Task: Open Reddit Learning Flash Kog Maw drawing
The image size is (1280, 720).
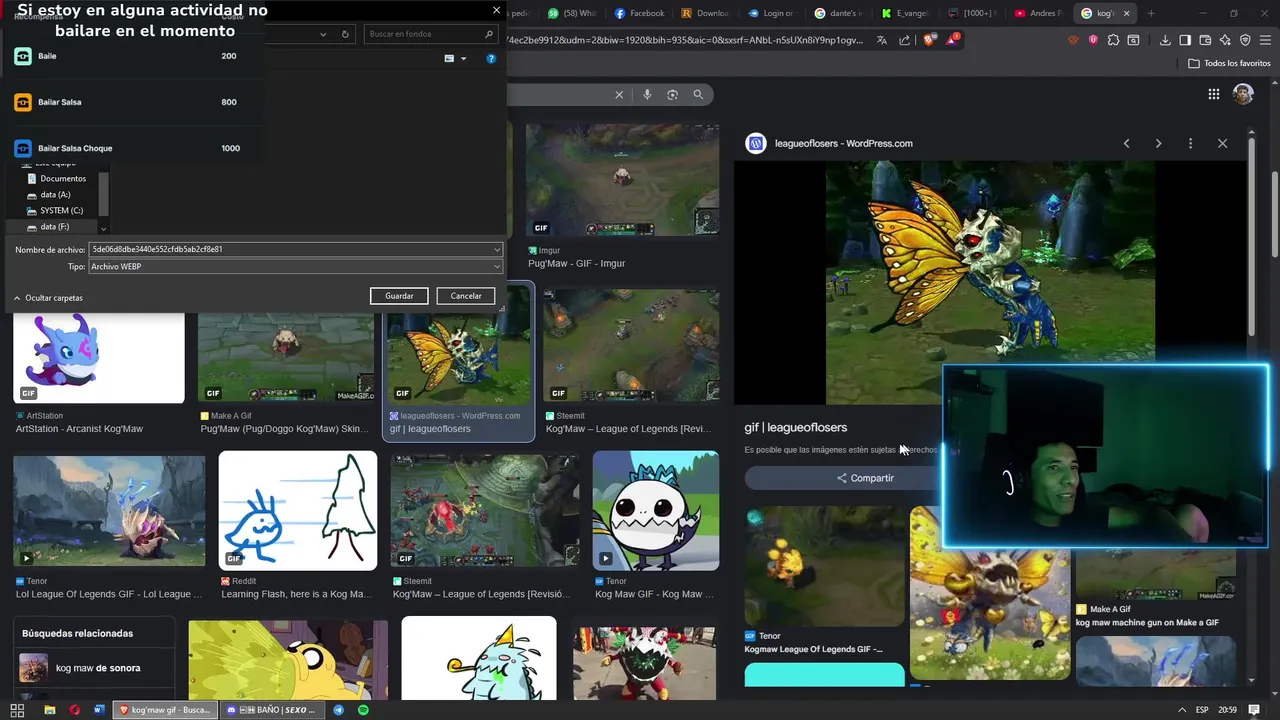Action: coord(298,511)
